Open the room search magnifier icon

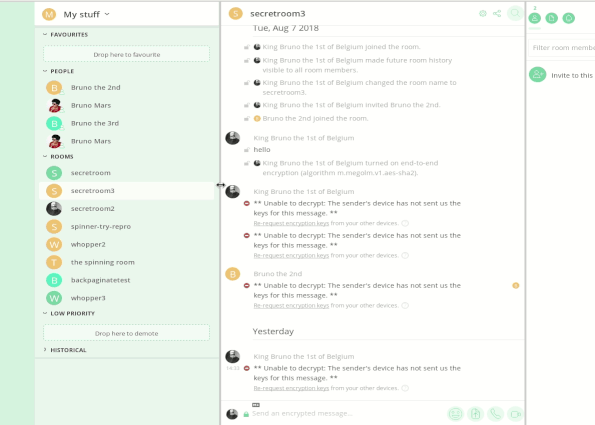point(515,14)
